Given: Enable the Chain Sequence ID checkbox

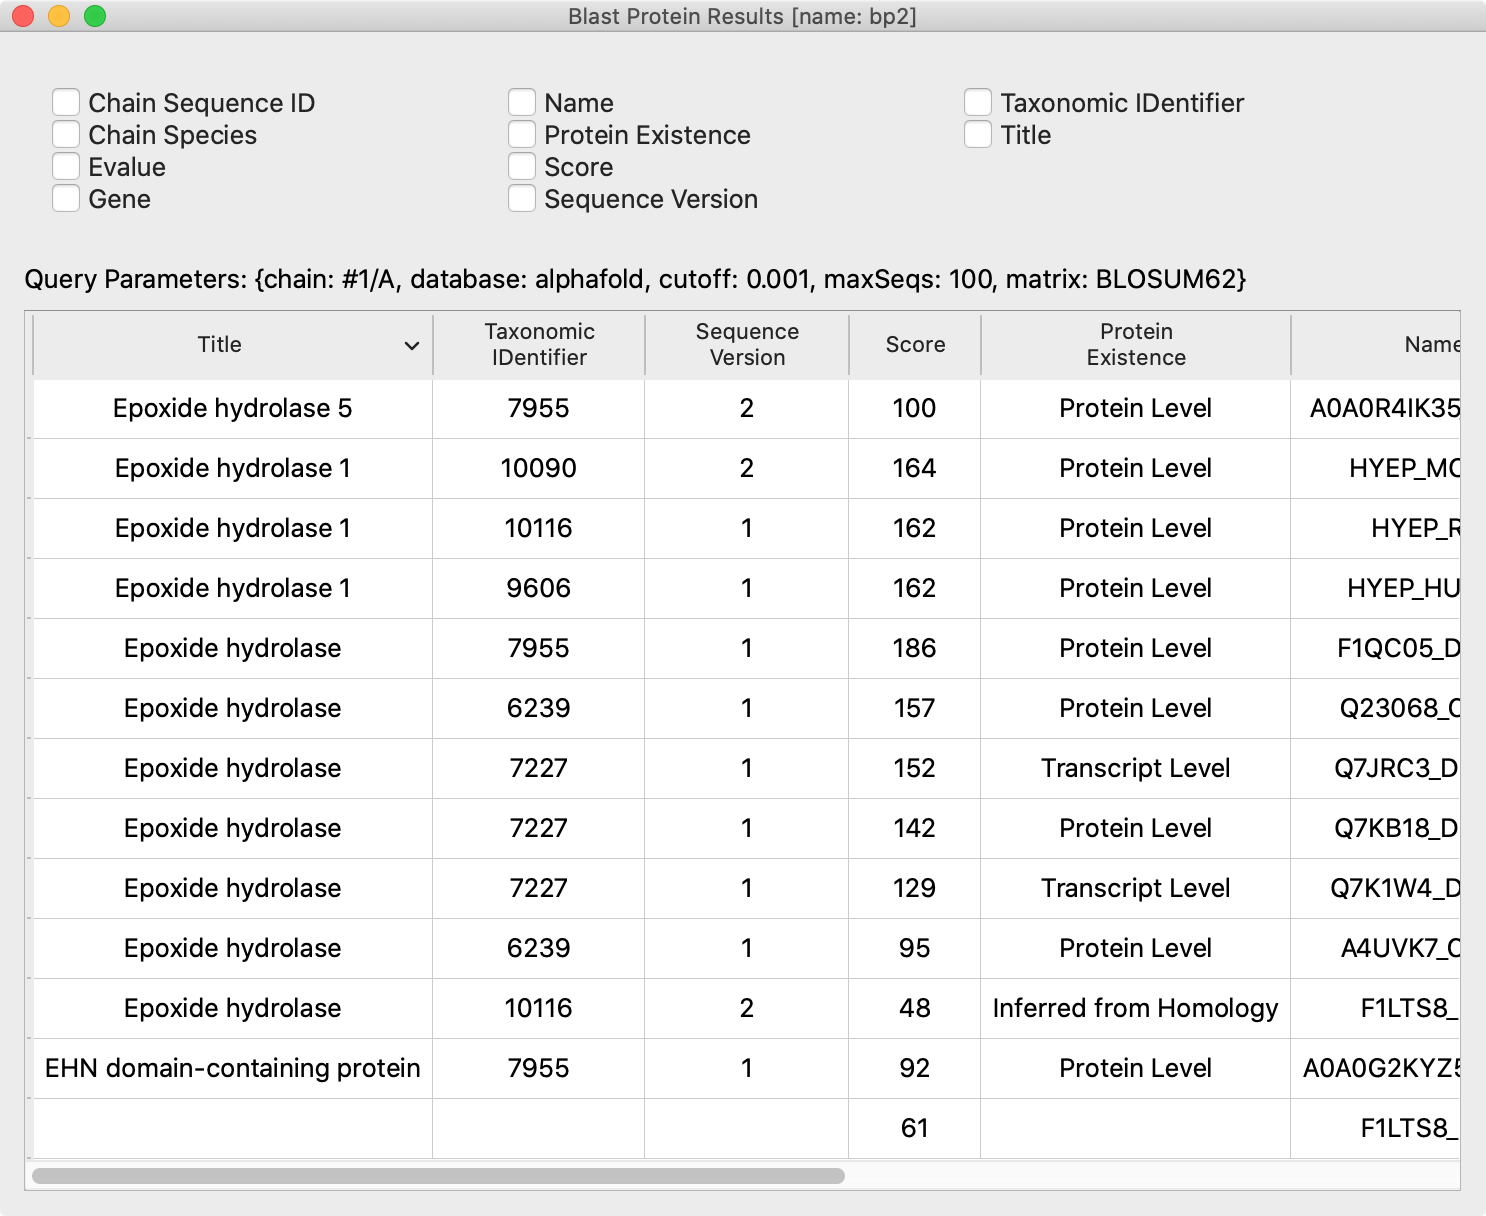Looking at the screenshot, I should (66, 103).
